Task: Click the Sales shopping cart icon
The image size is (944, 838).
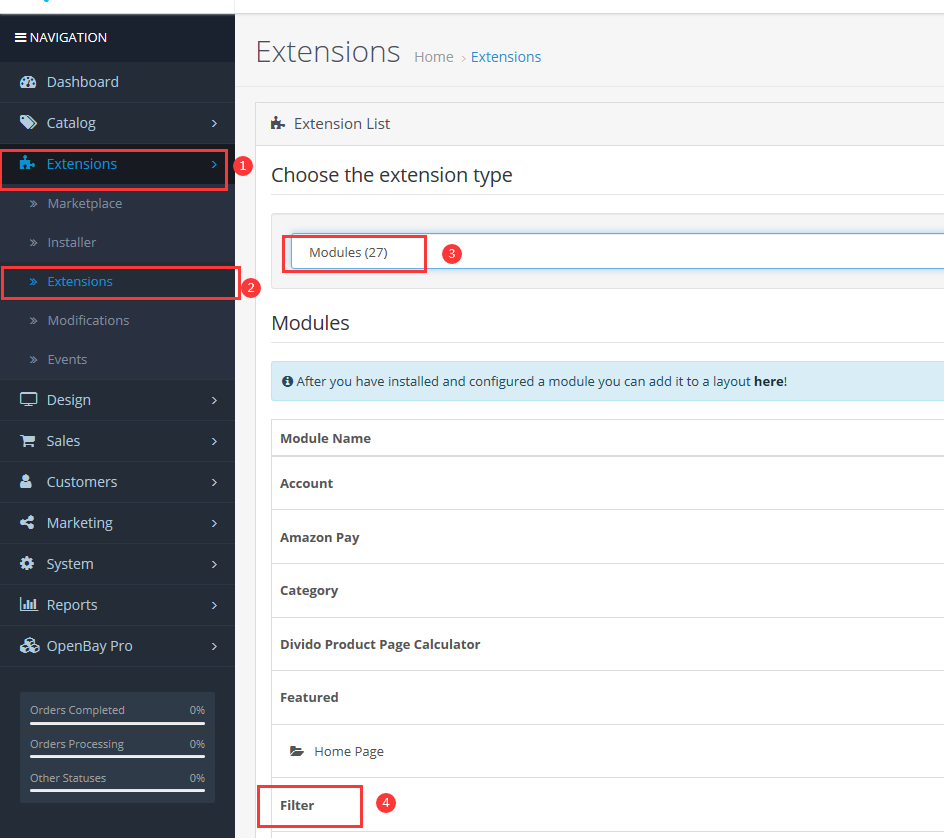Action: coord(28,441)
